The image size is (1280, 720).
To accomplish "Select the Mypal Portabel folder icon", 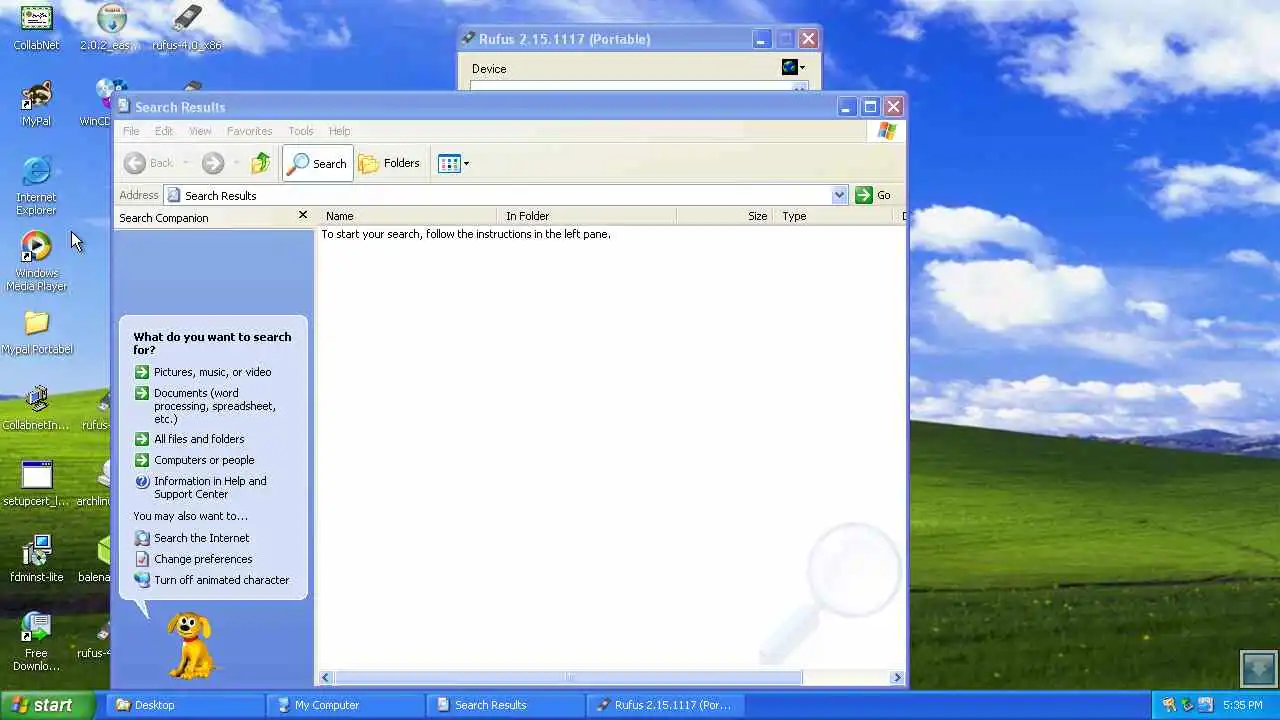I will pyautogui.click(x=37, y=333).
